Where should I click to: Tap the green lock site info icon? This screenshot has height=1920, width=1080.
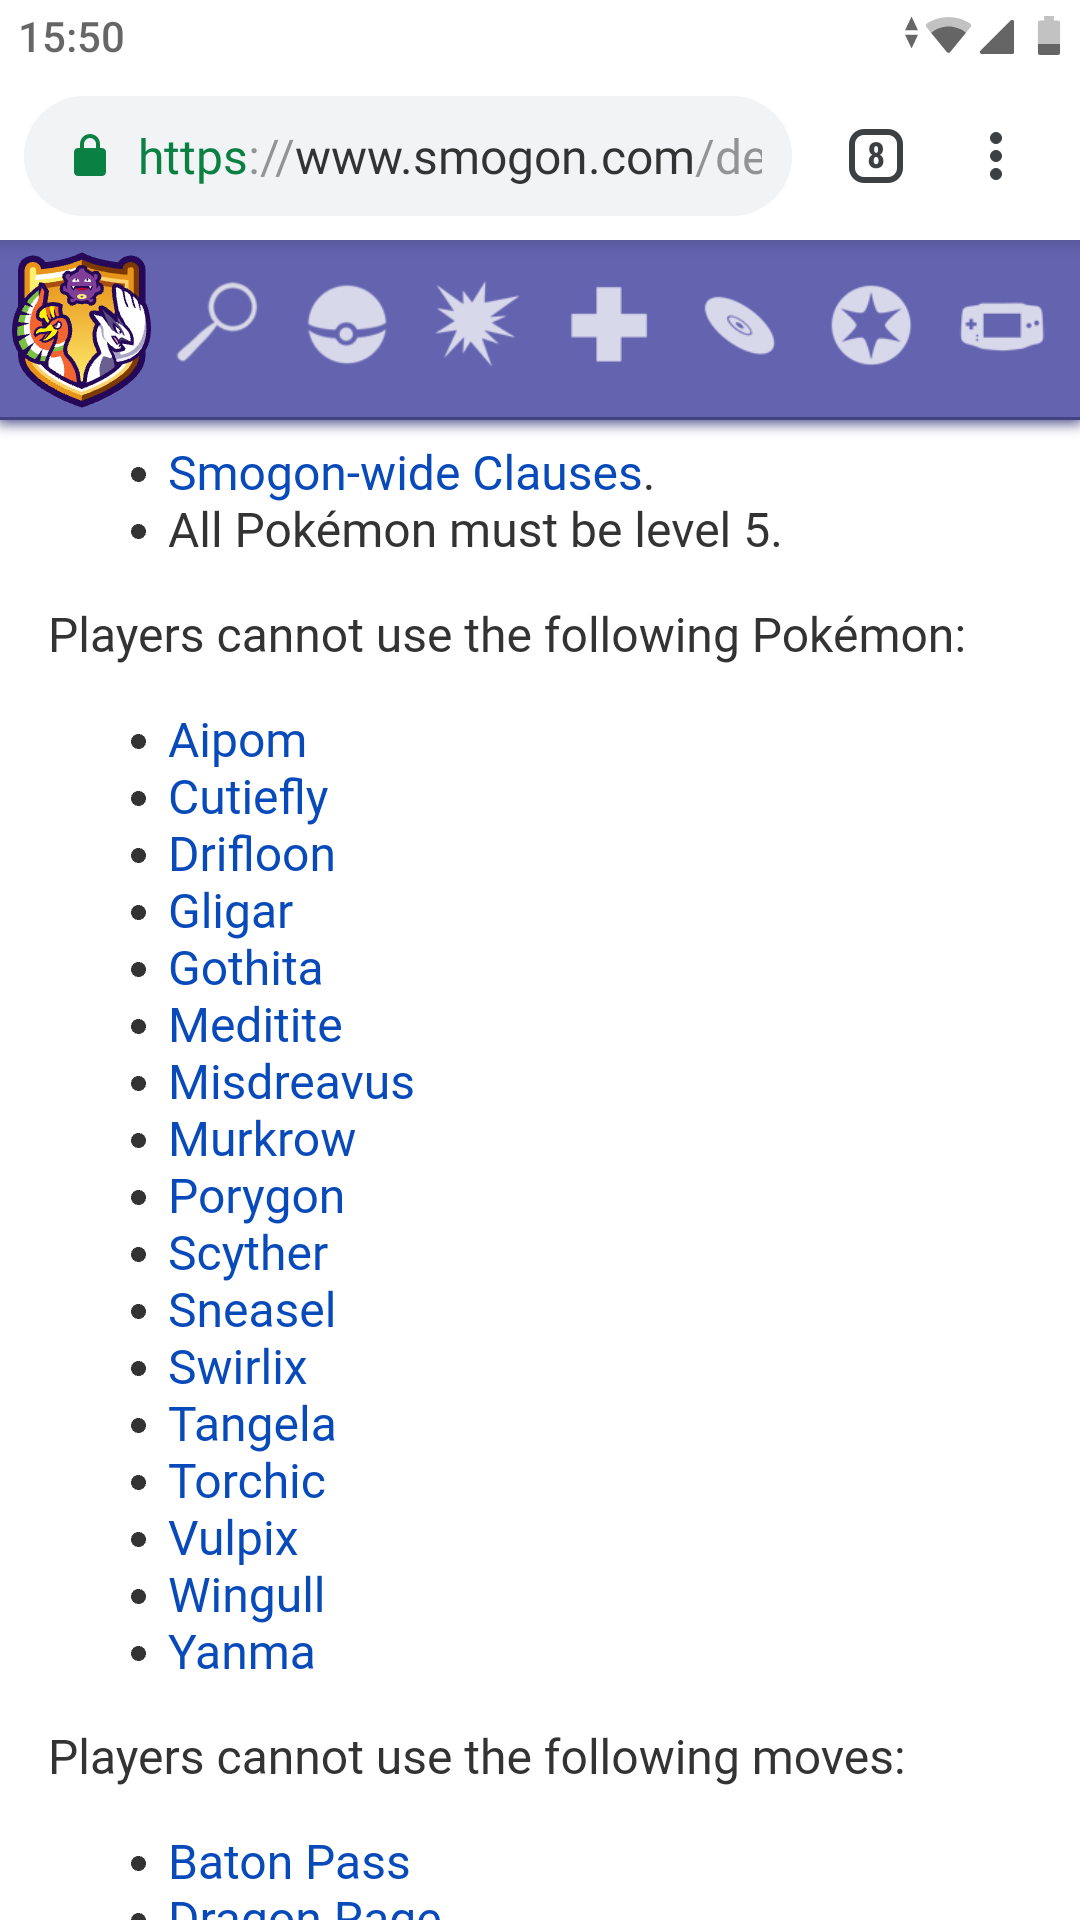(90, 156)
